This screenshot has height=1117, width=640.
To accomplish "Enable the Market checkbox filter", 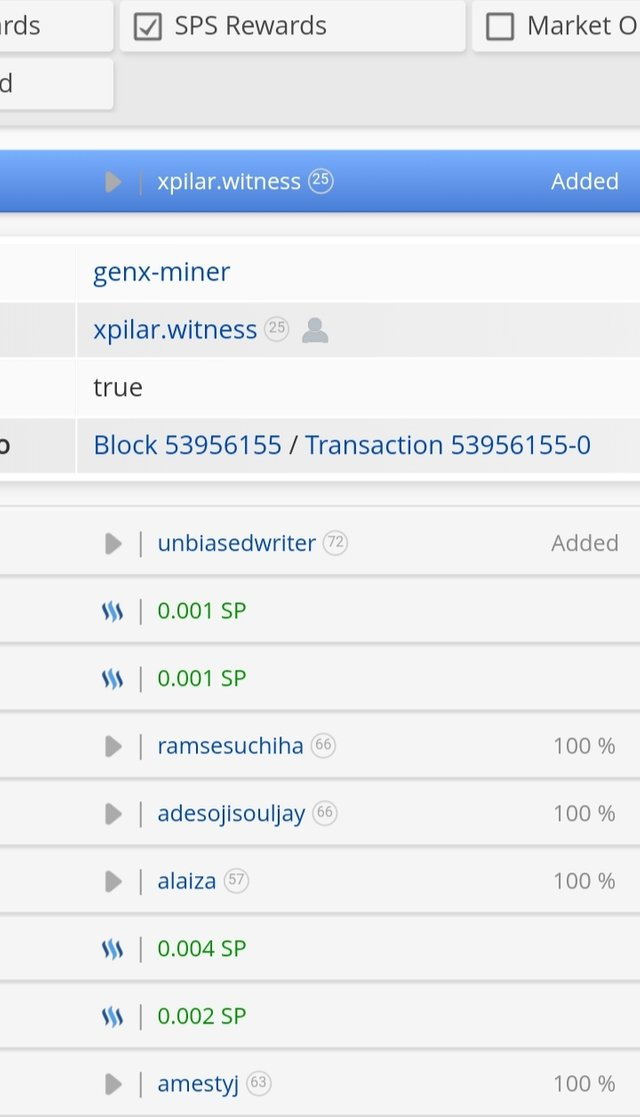I will tap(500, 27).
